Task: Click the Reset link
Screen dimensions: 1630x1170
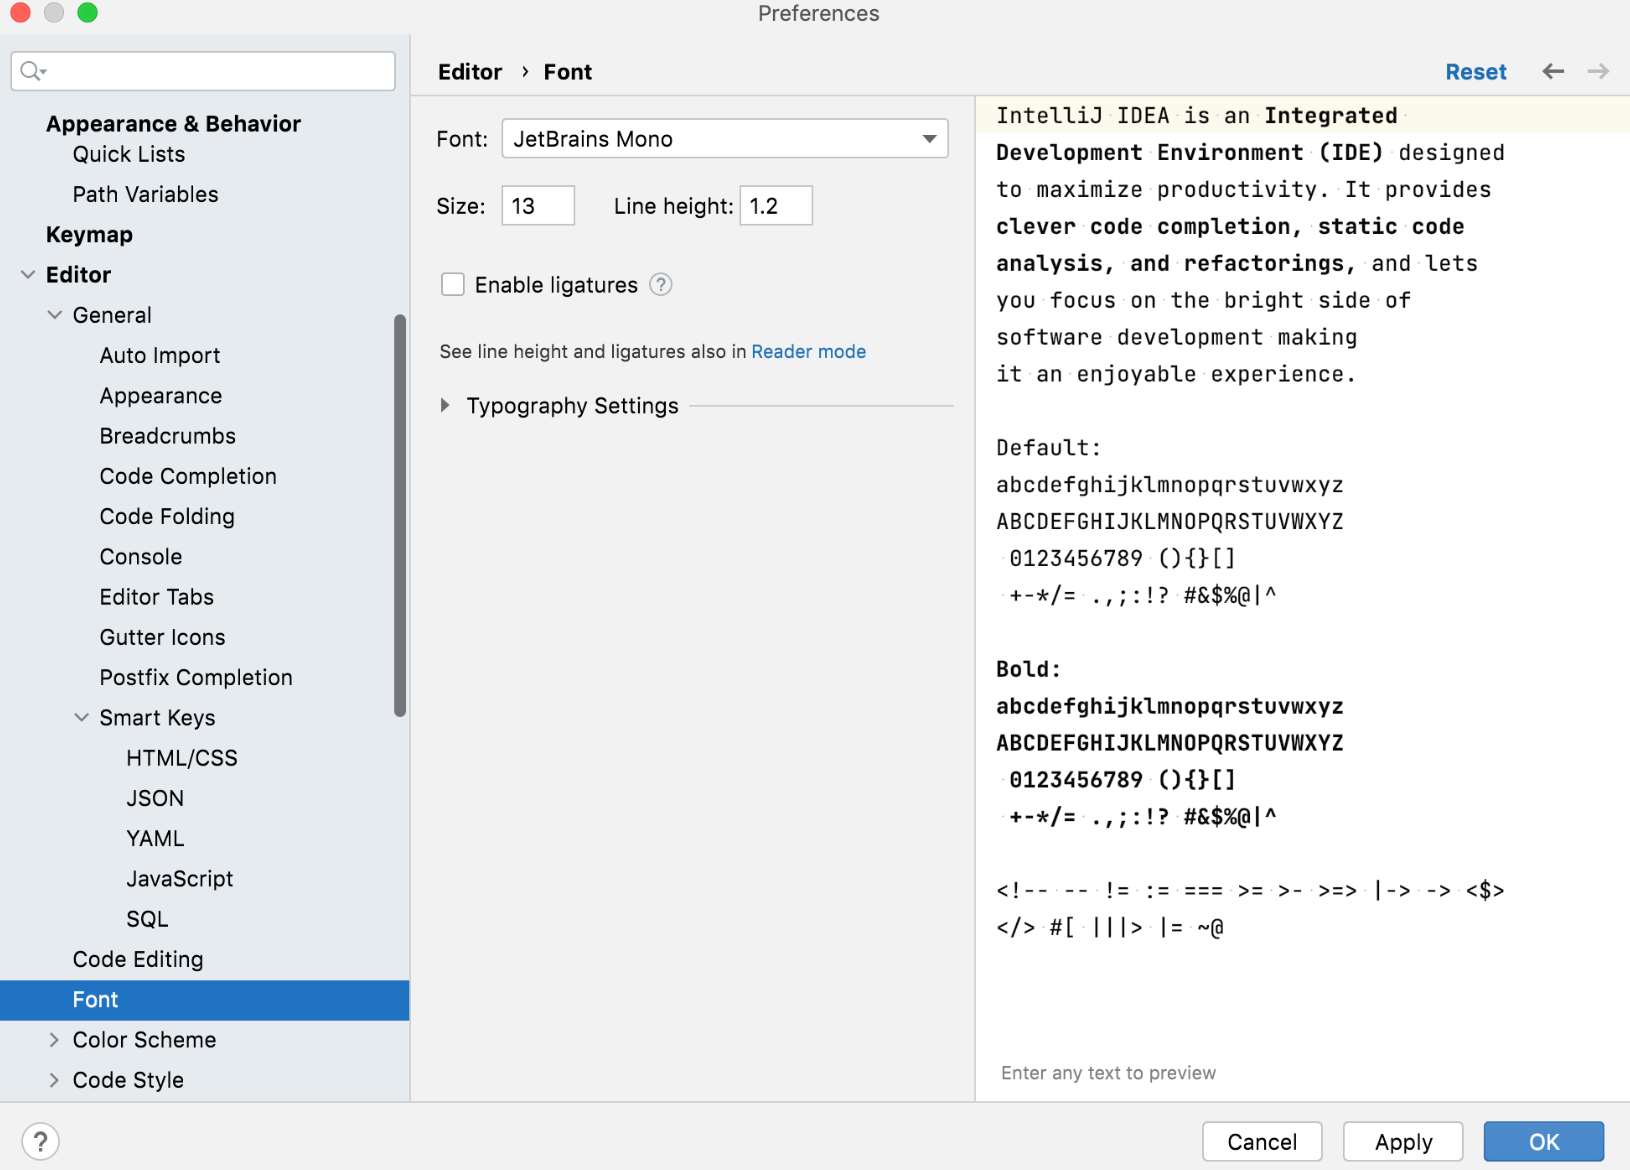Action: 1476,71
